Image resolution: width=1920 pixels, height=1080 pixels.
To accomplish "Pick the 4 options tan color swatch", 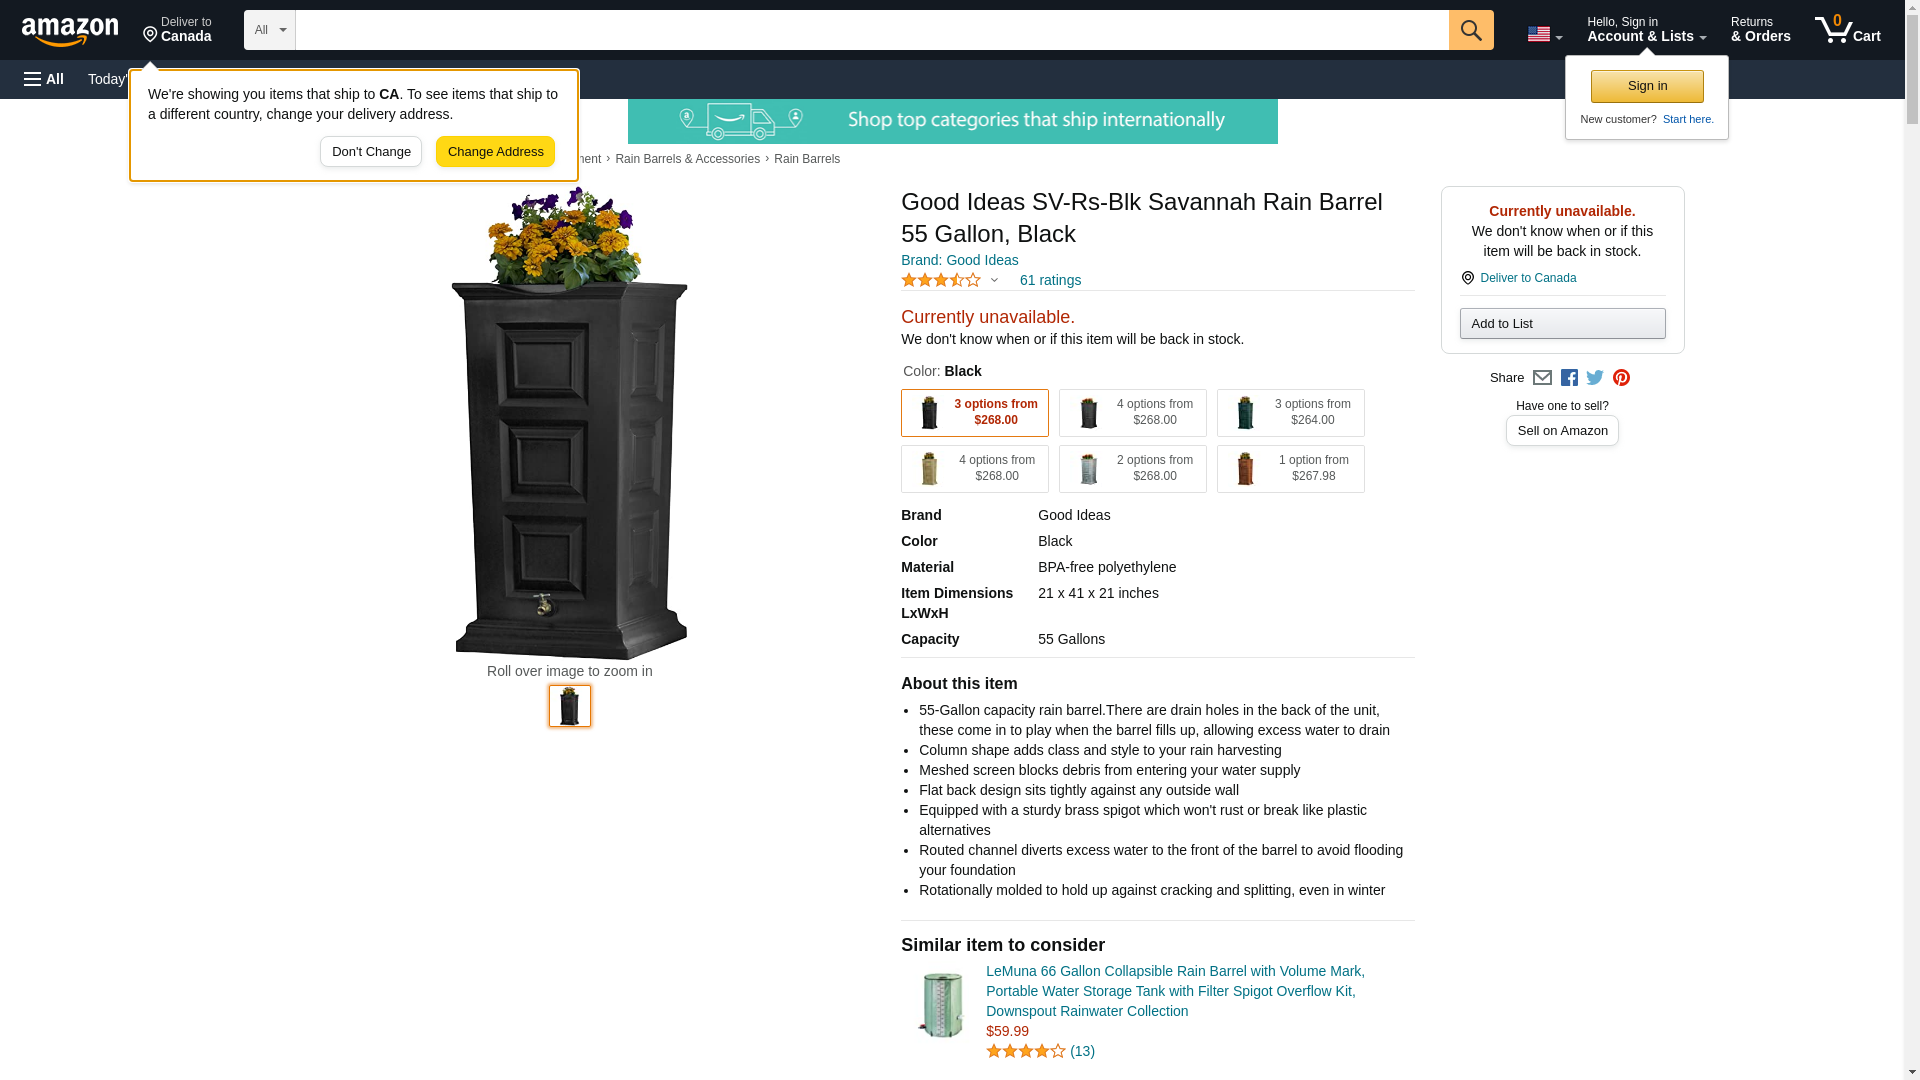I will pyautogui.click(x=974, y=469).
